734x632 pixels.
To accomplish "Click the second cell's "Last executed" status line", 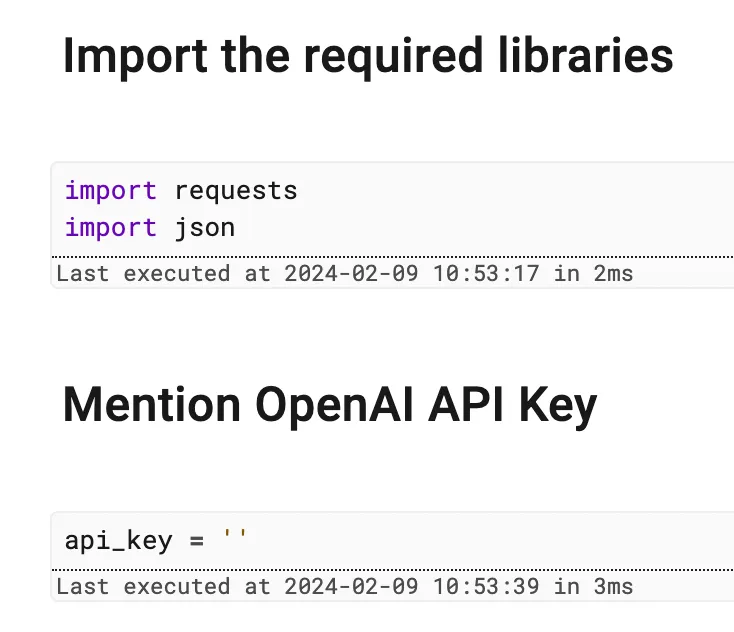I will 344,586.
